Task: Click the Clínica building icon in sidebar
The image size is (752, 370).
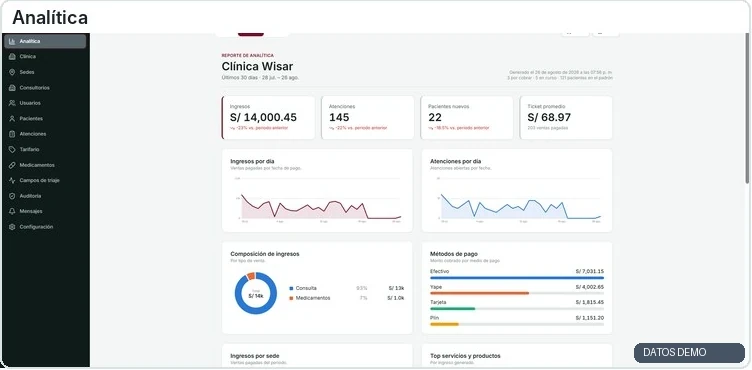Action: 12,57
